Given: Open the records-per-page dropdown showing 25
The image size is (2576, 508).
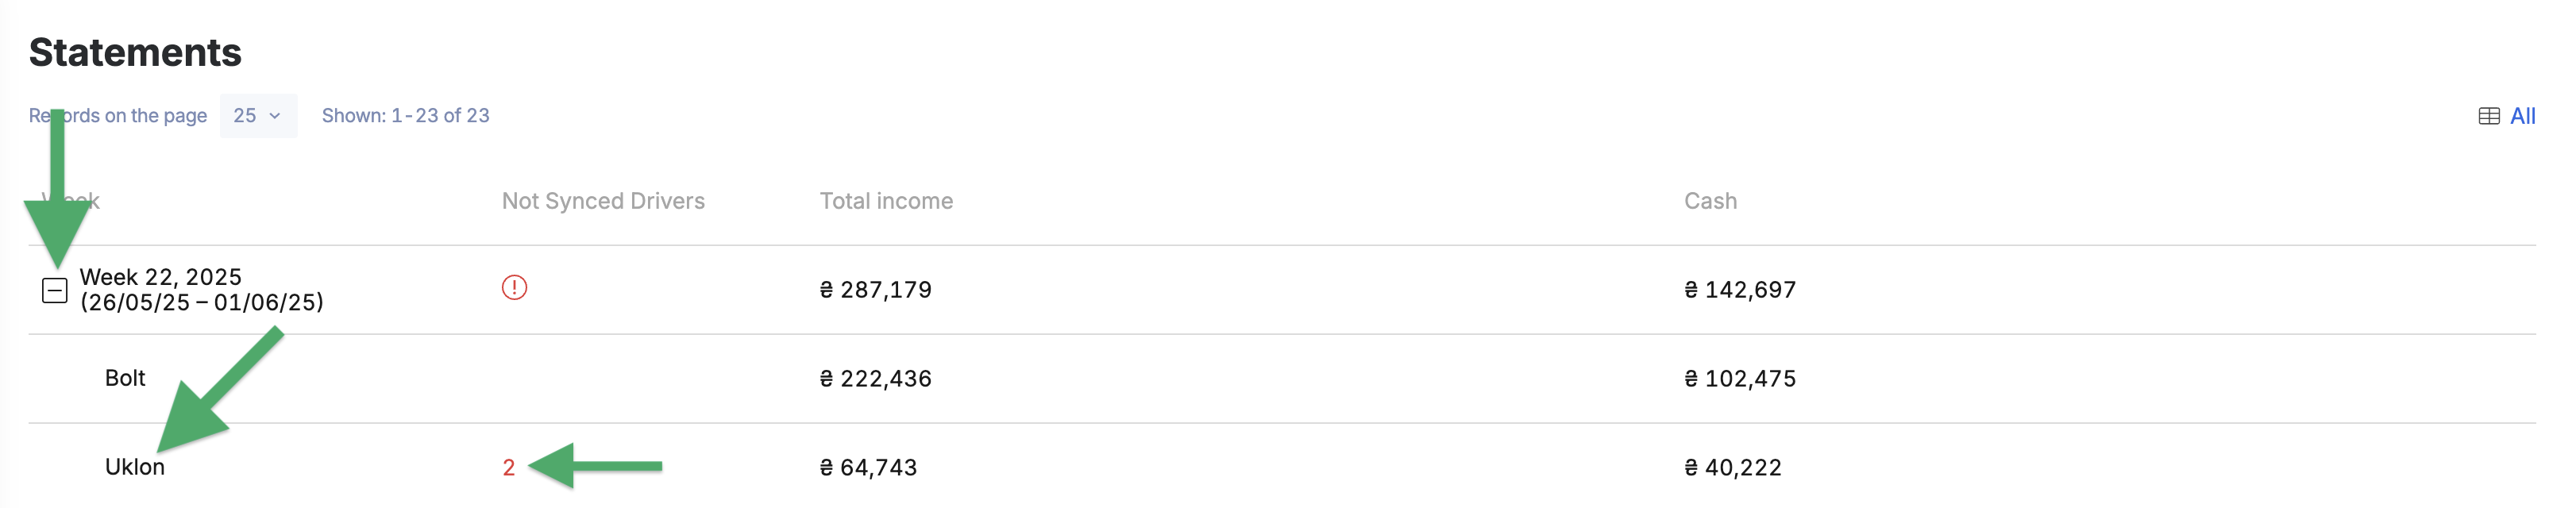Looking at the screenshot, I should click(258, 116).
